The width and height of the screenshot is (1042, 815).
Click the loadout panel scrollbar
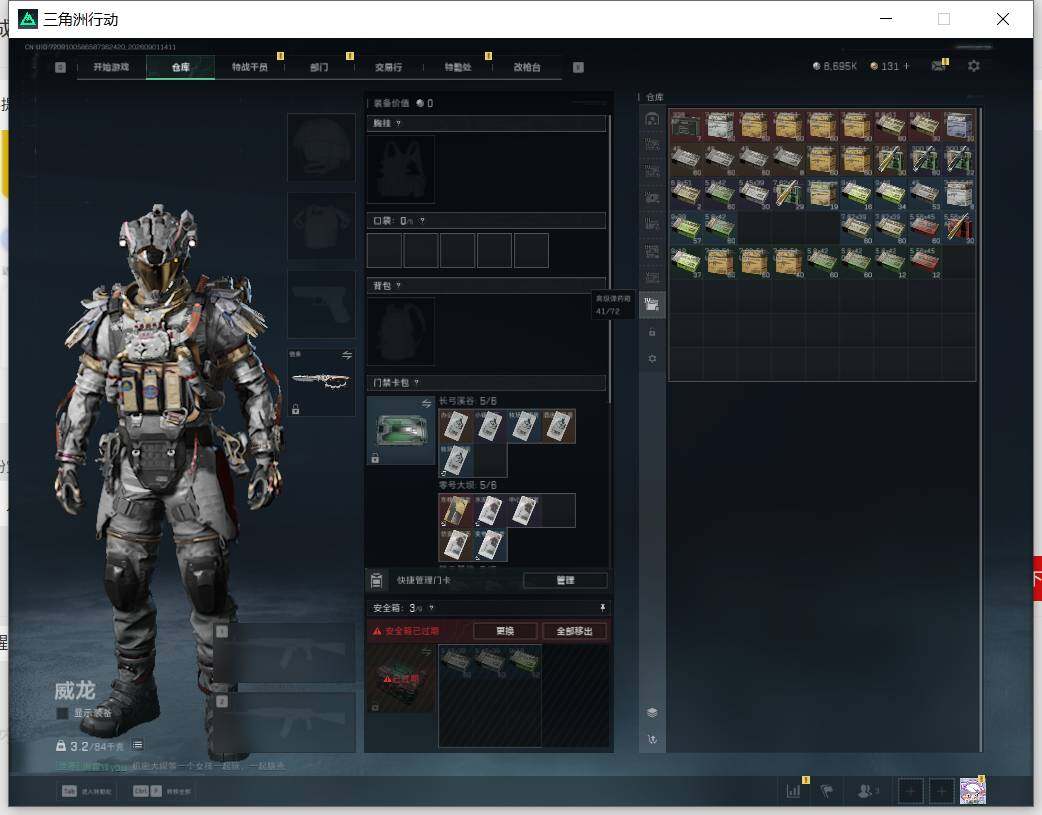pyautogui.click(x=610, y=259)
